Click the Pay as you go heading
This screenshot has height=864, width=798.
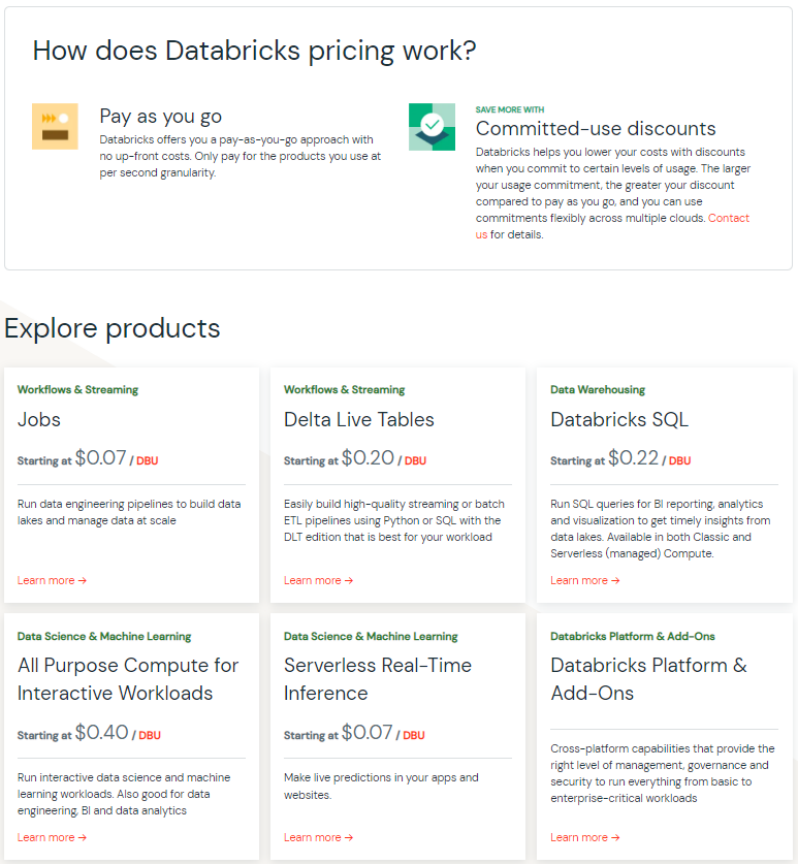(160, 116)
